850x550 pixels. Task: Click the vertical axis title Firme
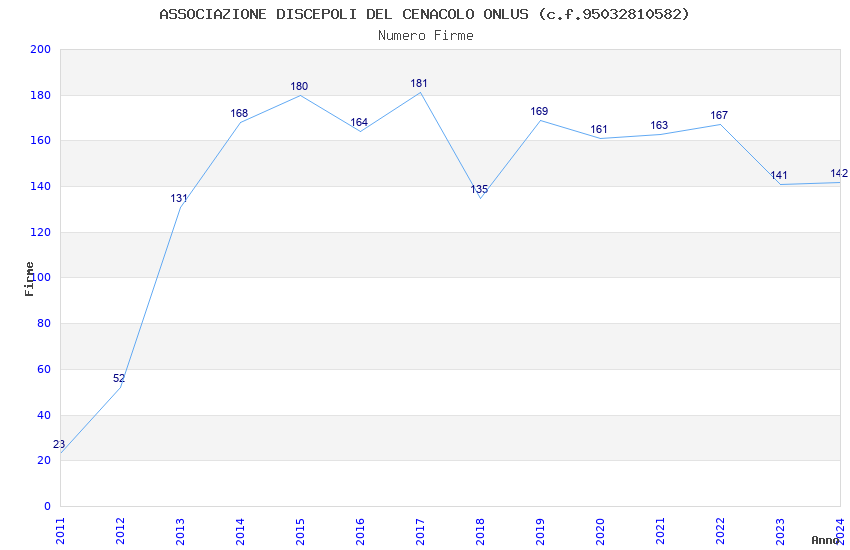(29, 279)
